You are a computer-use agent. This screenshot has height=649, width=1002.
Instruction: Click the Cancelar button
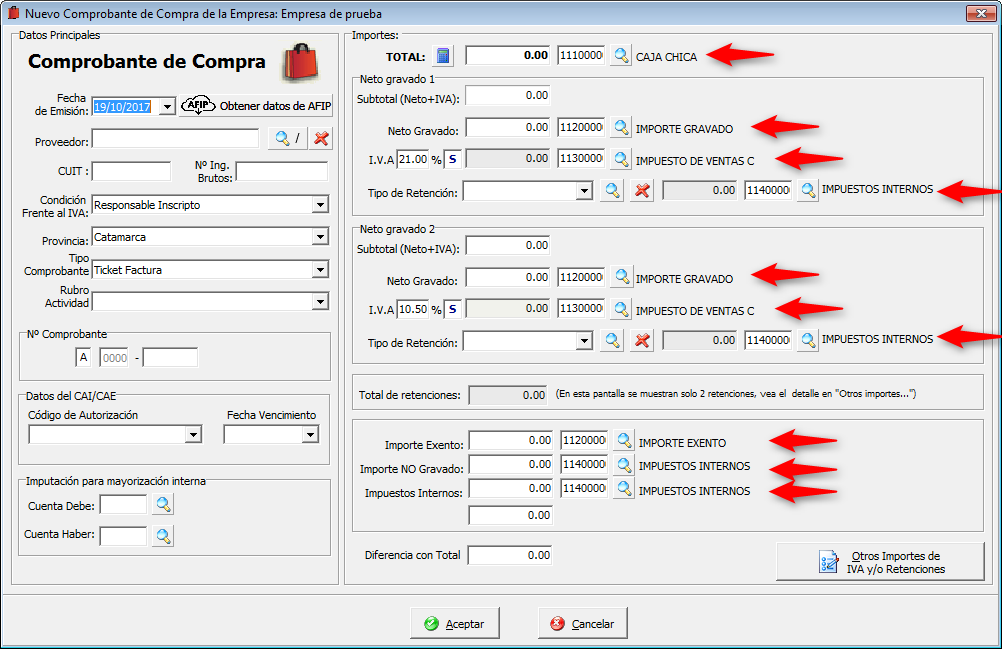click(x=582, y=623)
